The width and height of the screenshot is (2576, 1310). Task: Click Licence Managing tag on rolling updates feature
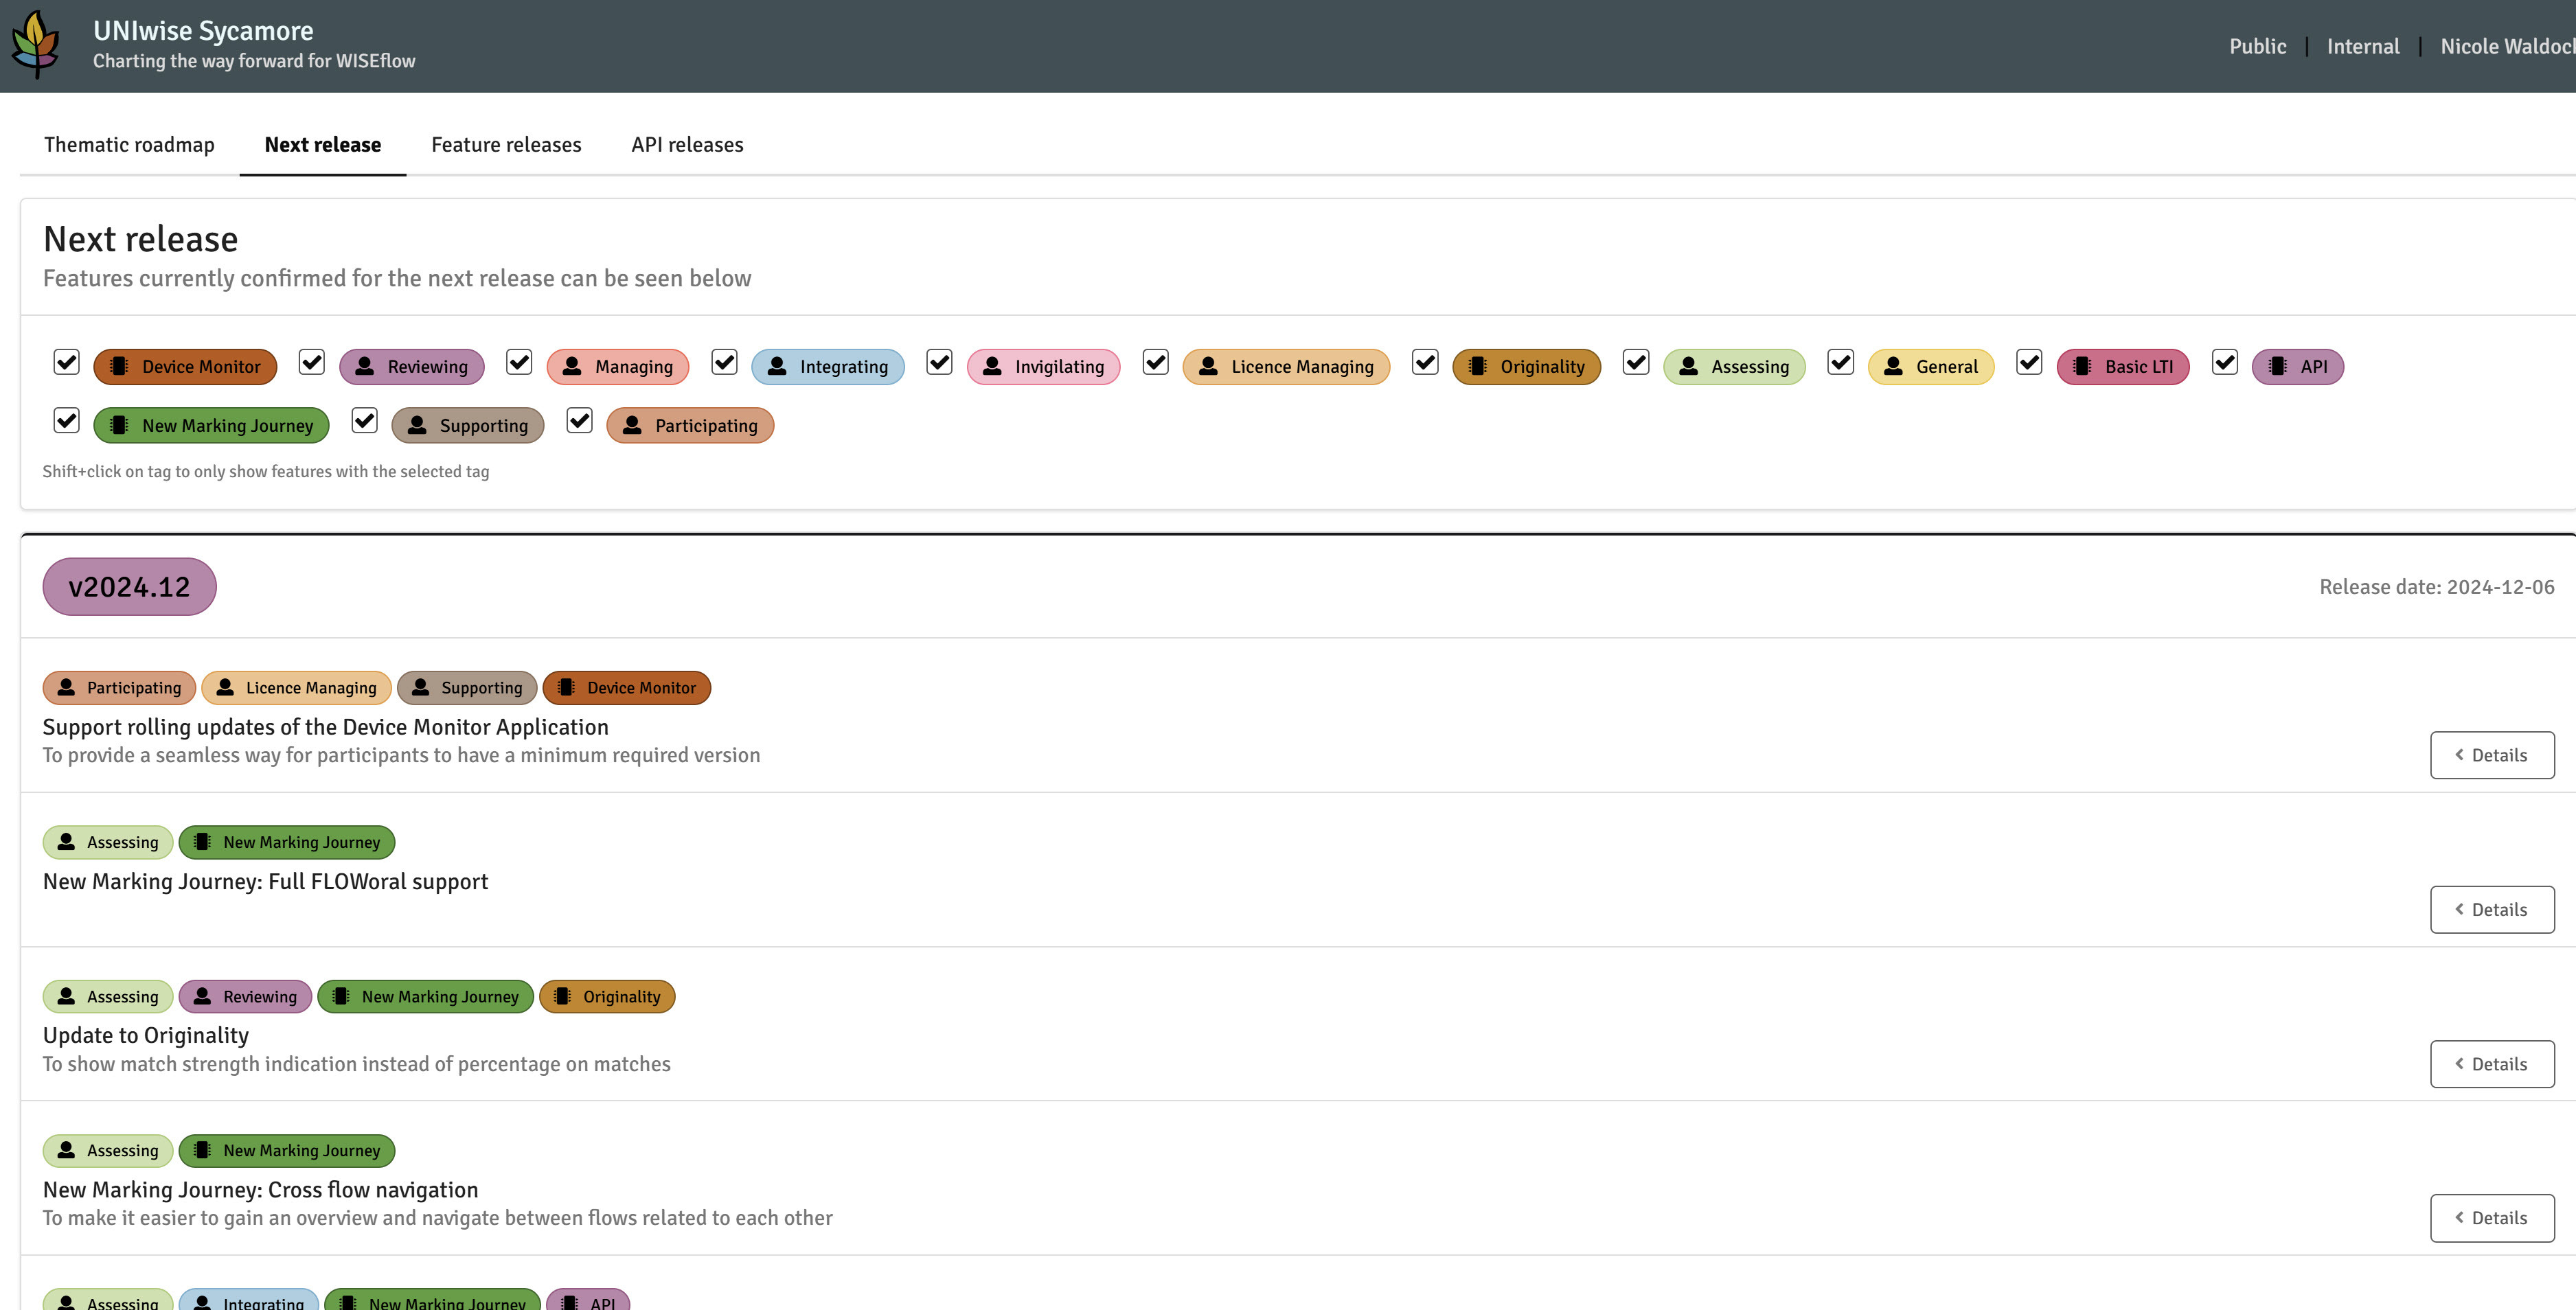coord(296,688)
